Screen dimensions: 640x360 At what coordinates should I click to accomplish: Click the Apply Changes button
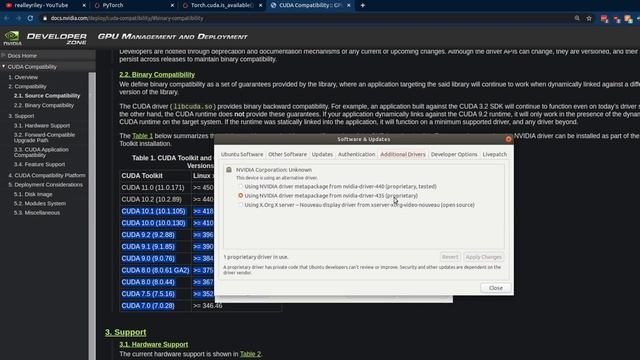[484, 257]
